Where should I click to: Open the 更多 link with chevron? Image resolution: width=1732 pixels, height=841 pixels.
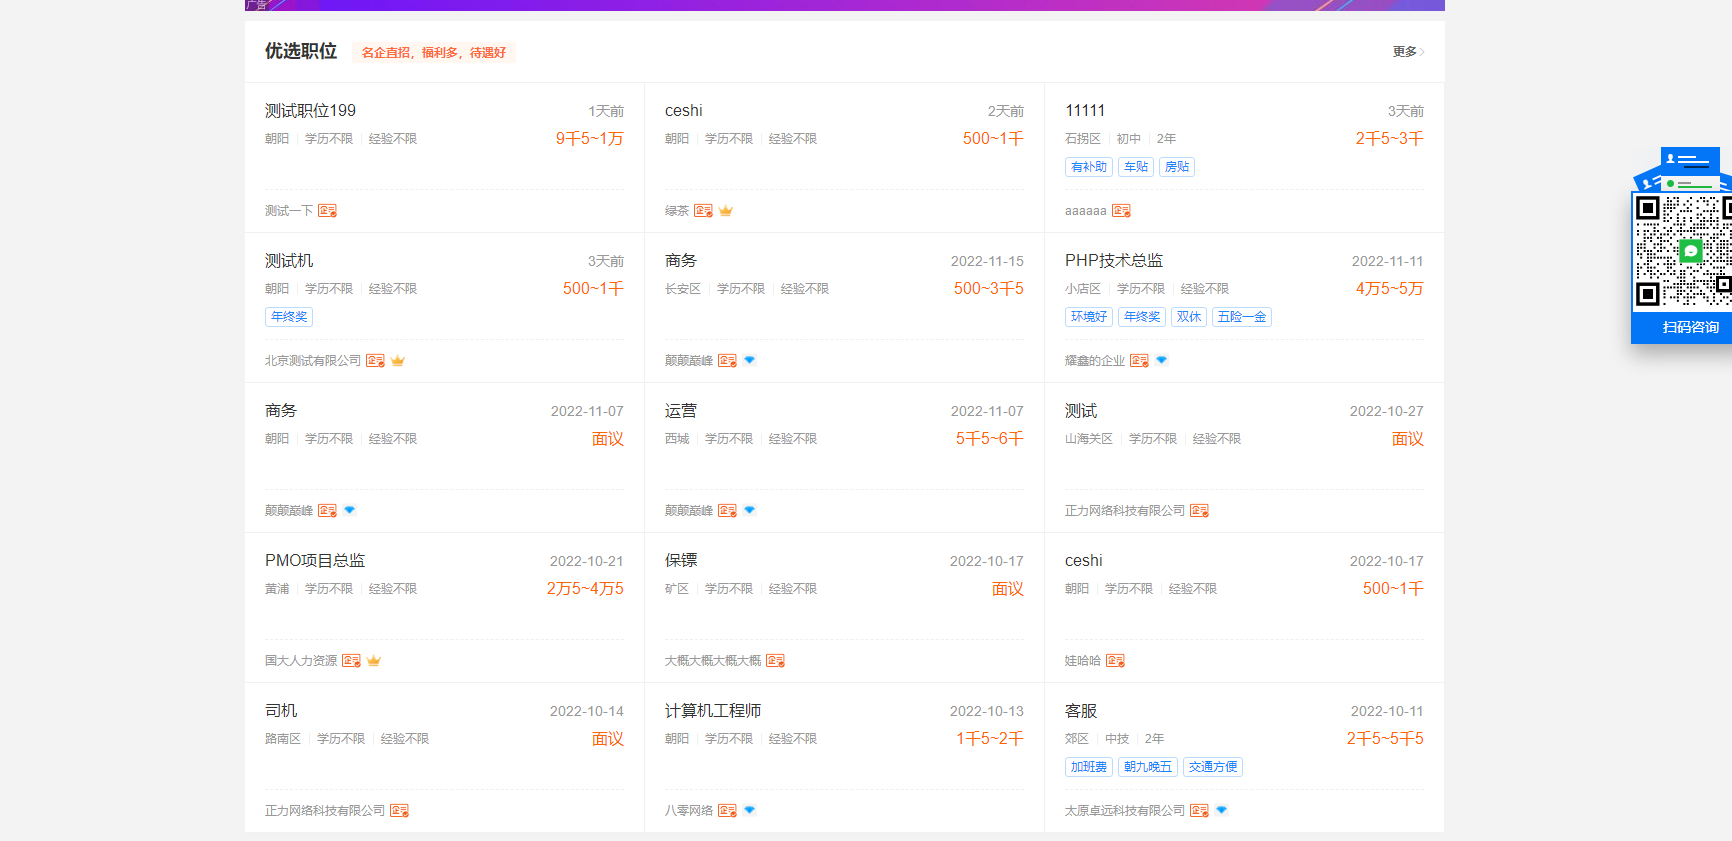pos(1408,52)
